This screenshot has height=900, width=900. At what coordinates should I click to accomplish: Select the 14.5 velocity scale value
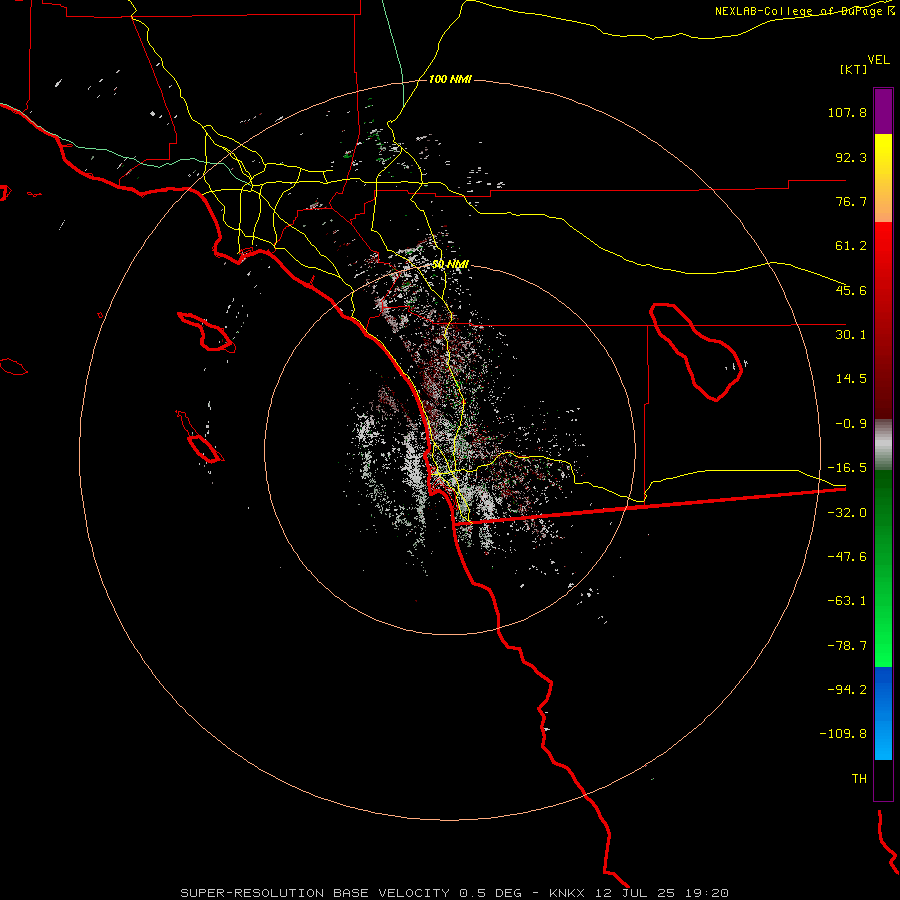click(x=851, y=379)
